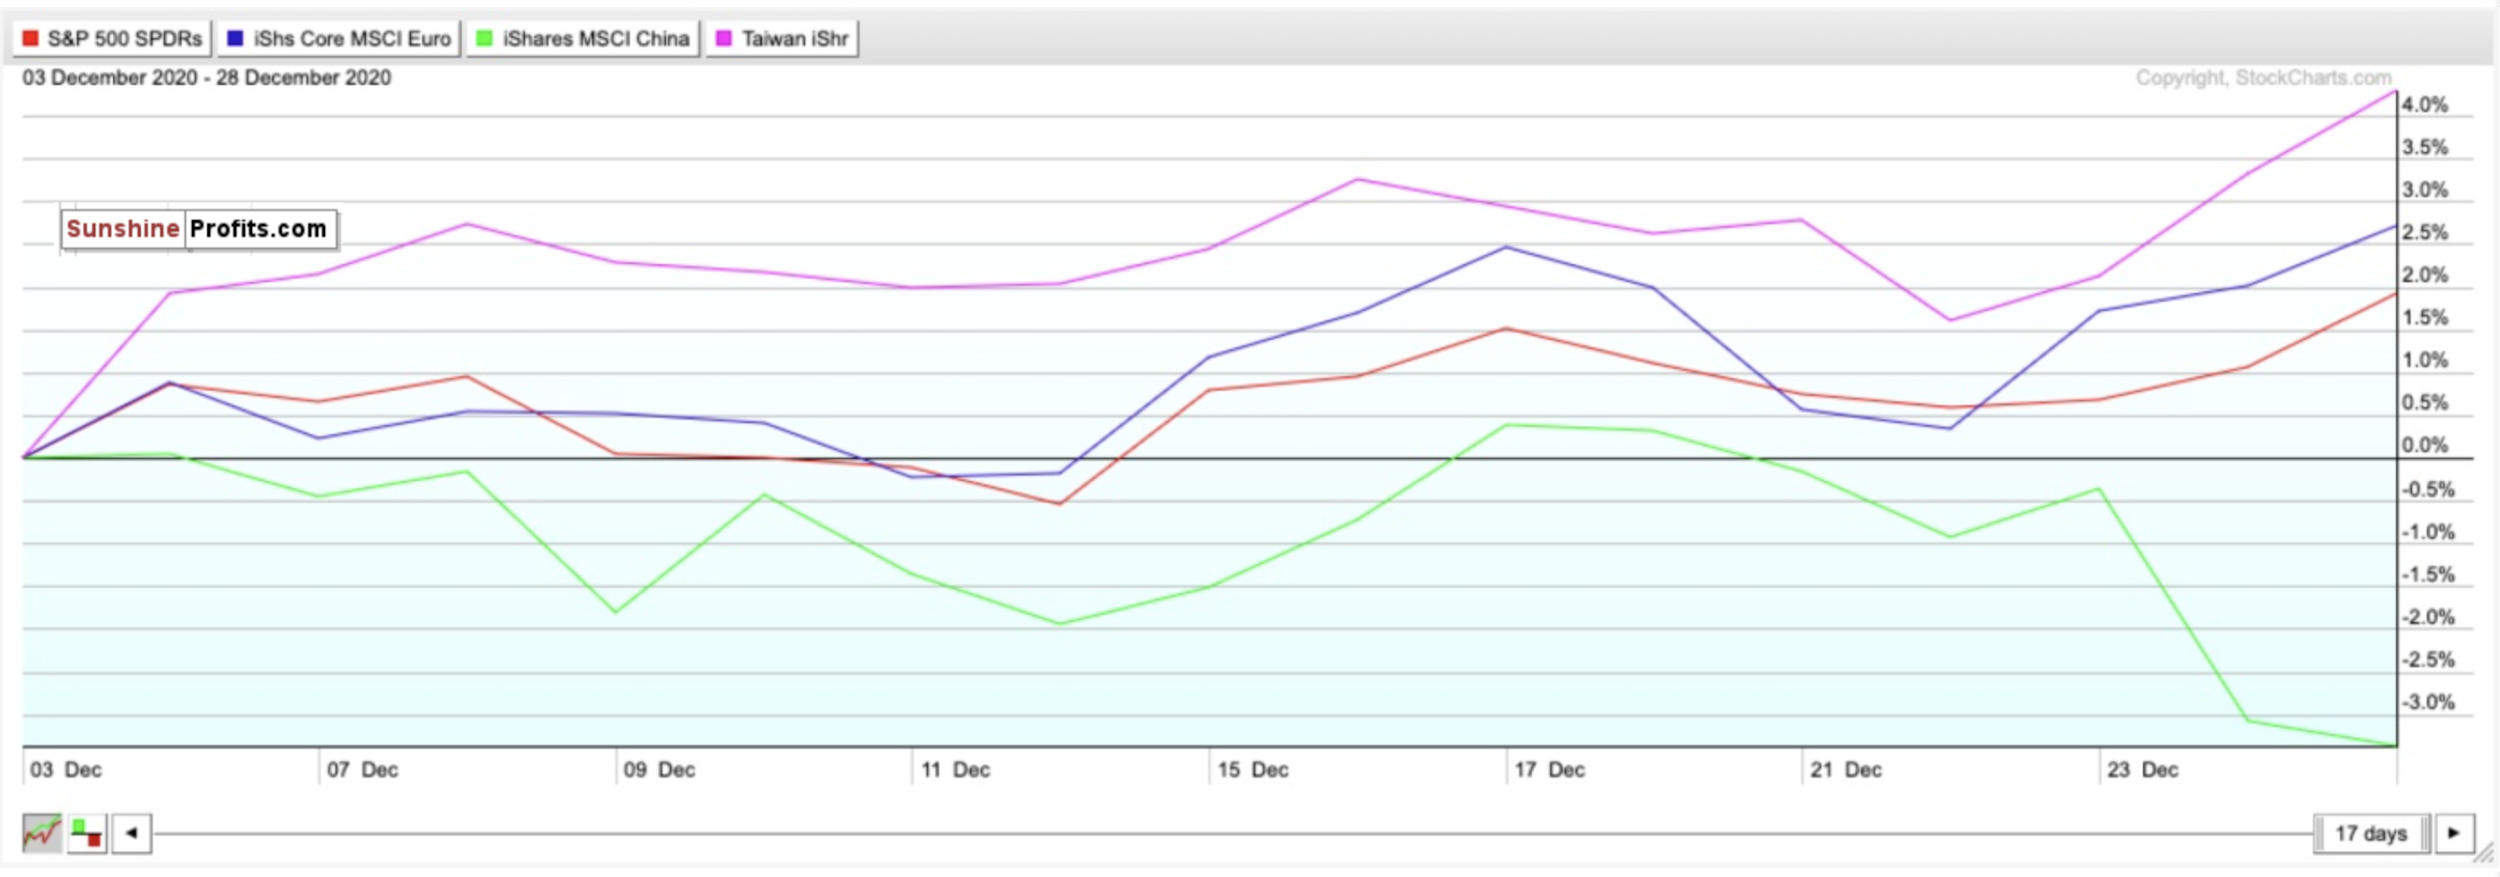Screen dimensions: 2500x877
Task: Click the right arrow to shift date range forward
Action: click(2454, 833)
